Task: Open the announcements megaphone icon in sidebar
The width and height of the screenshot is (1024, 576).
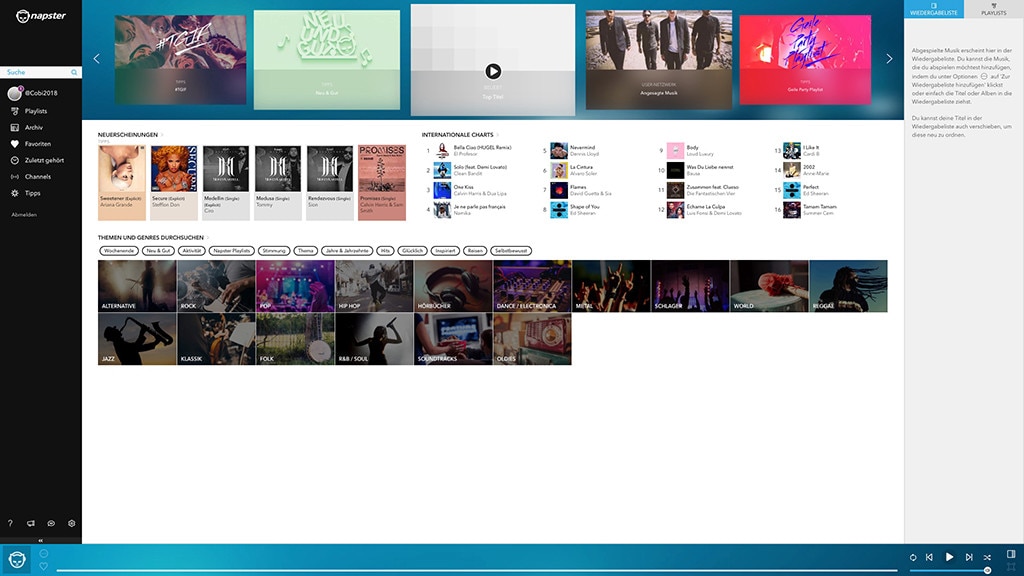Action: pyautogui.click(x=30, y=523)
